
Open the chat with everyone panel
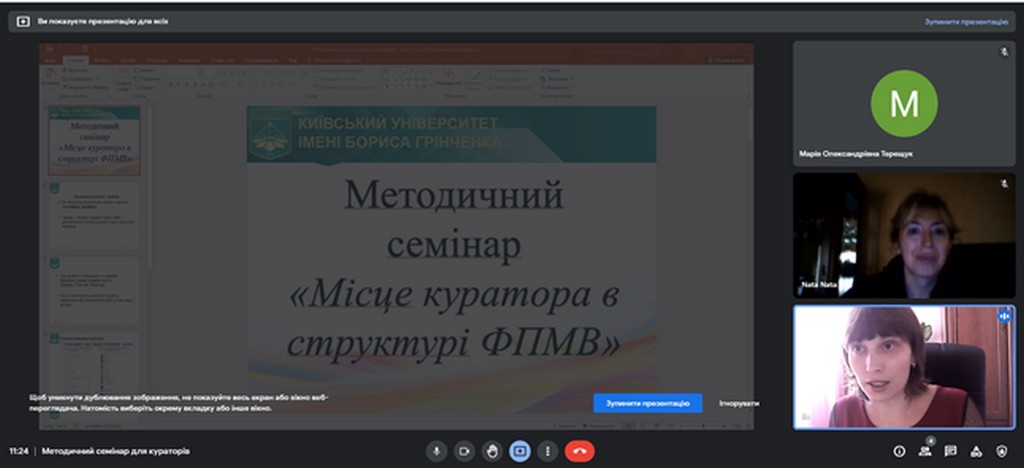951,451
